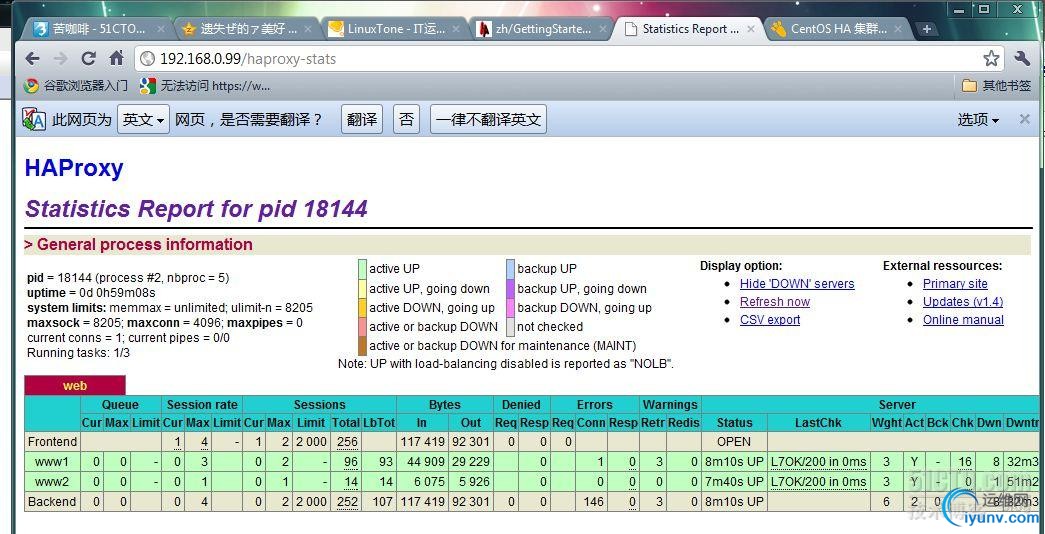Click the 否 decline button
Screen dimensions: 1045x534
pos(407,120)
